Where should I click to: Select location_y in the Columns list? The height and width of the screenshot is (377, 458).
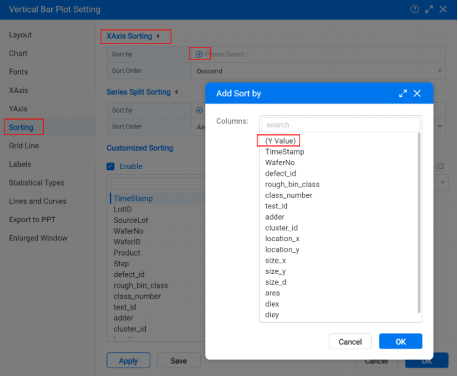[282, 250]
